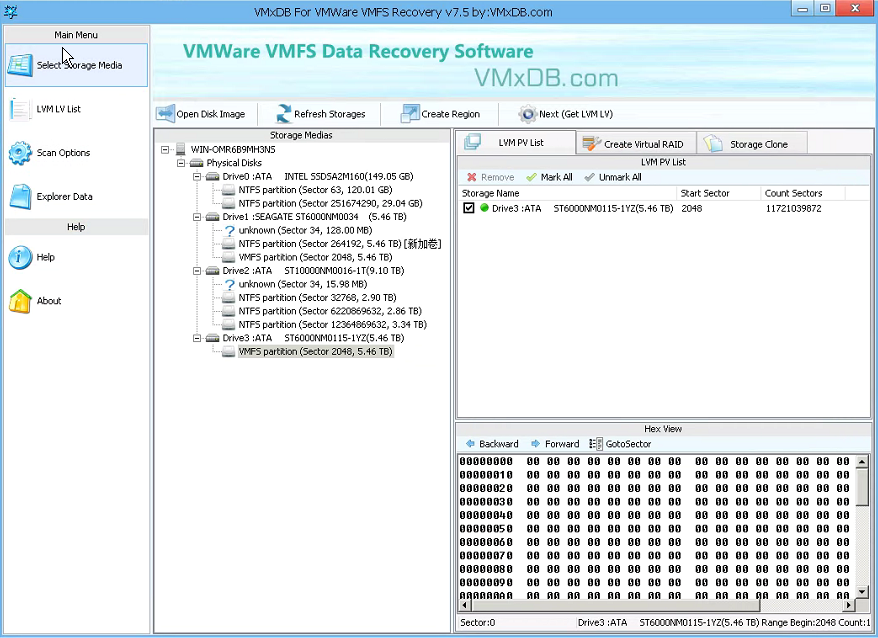Click the Storage Name column header
The image size is (878, 638).
(567, 193)
